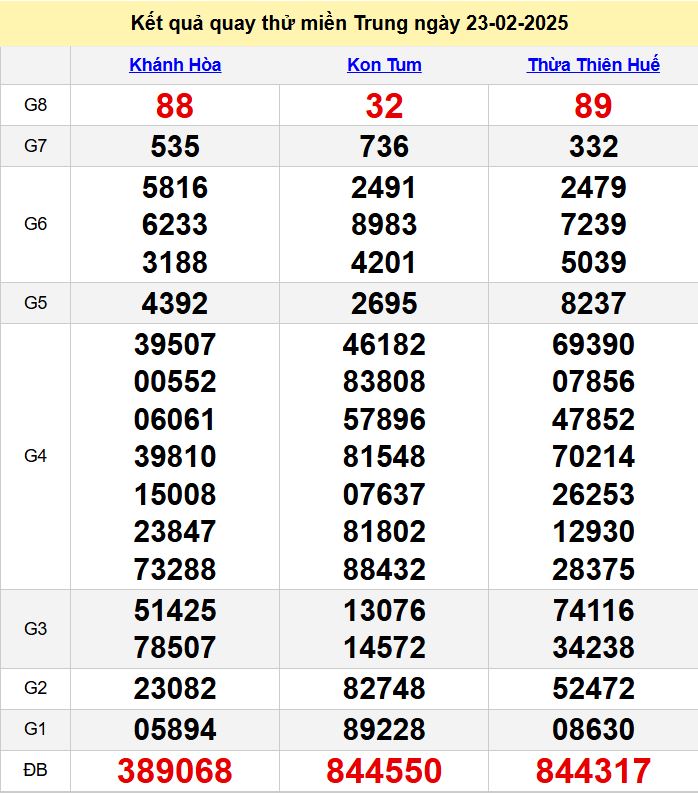
Task: Click red G8 number 89
Action: (593, 106)
